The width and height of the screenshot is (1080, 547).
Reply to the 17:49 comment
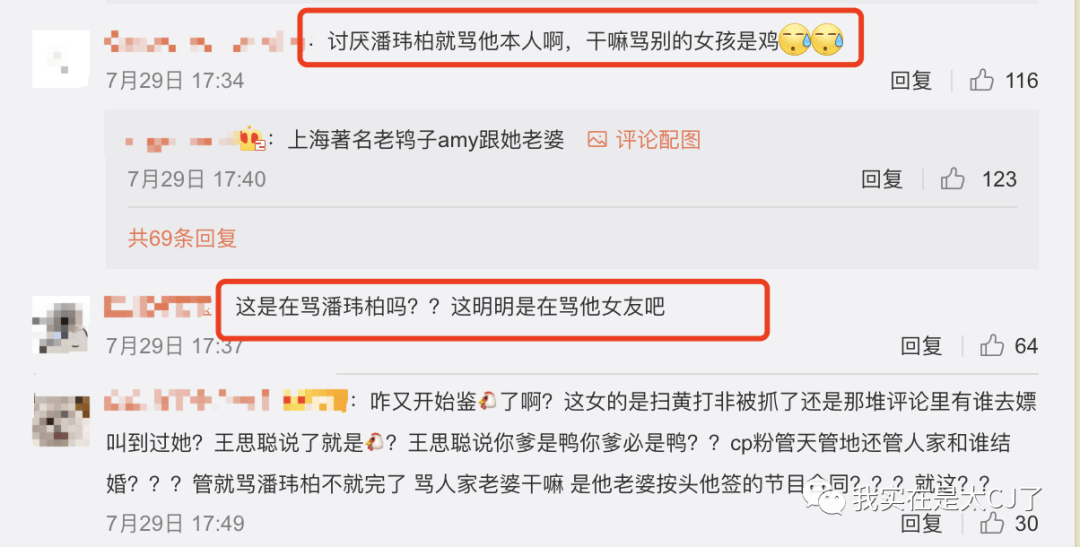click(921, 523)
